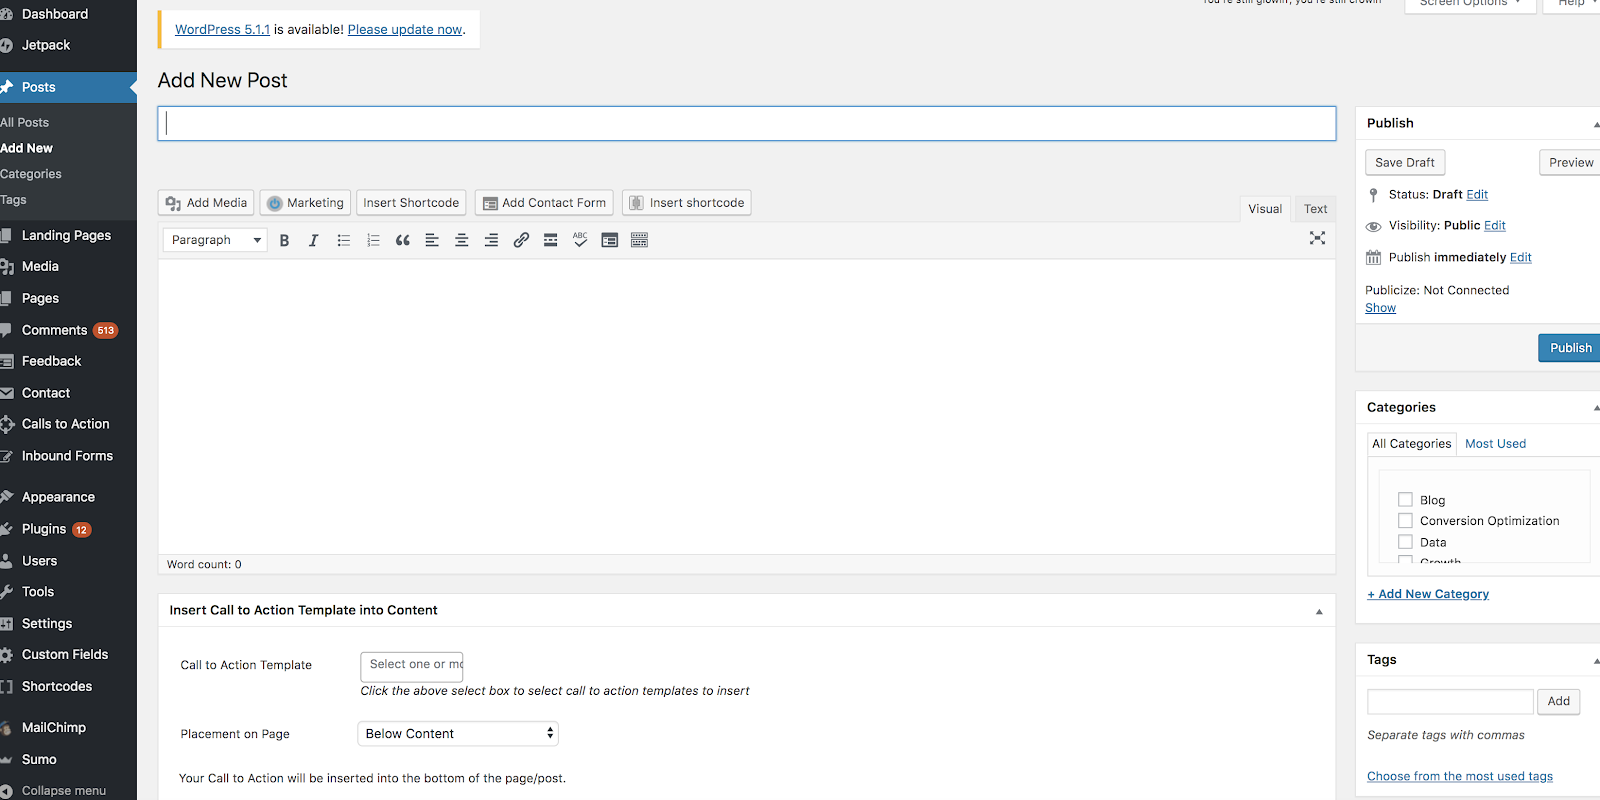Enter distraction-free fullscreen mode
The image size is (1600, 800).
(x=1317, y=238)
